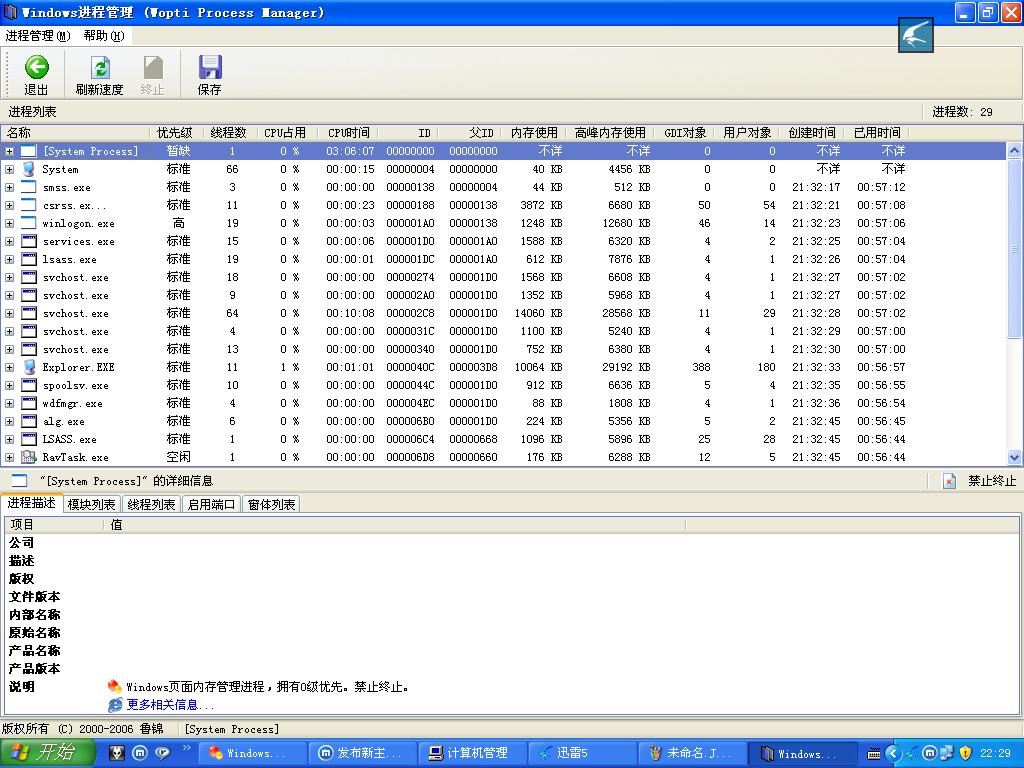Expand the winlogon.exe tree node

tap(9, 223)
